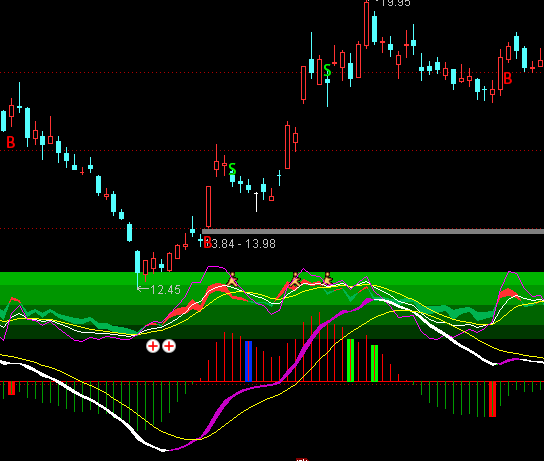Select the middle orange figure signal icon
Viewport: 544px width, 461px height.
click(x=295, y=280)
